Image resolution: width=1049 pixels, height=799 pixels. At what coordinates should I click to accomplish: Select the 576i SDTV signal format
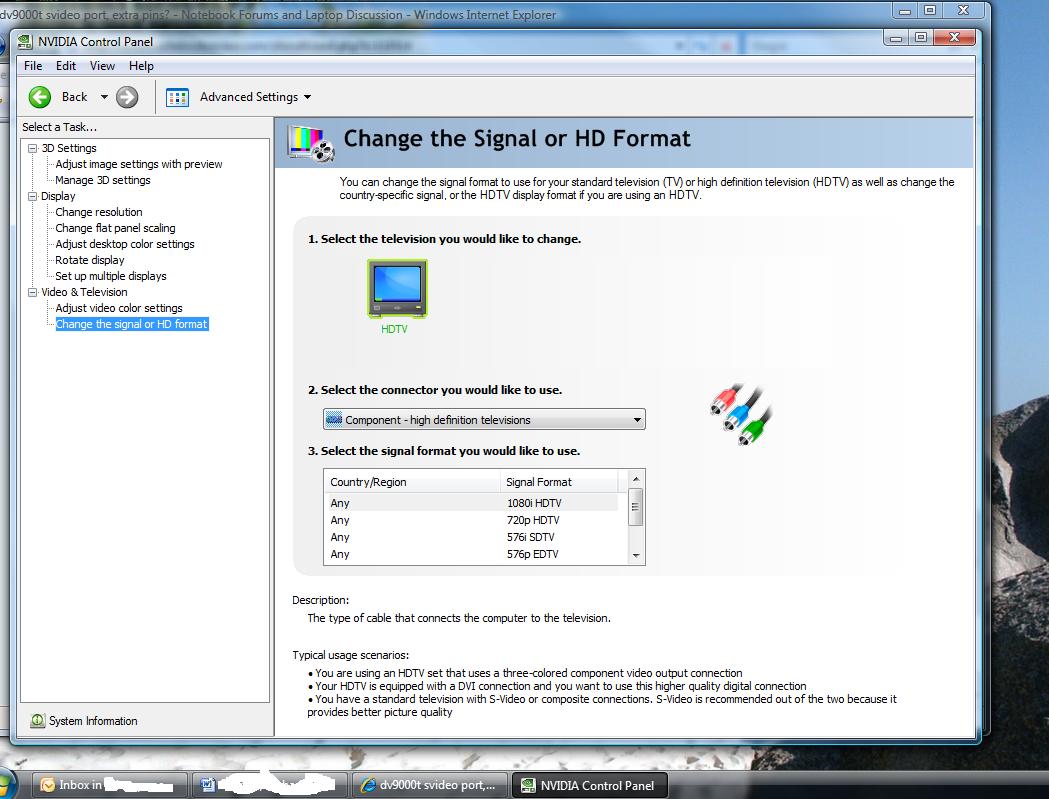470,537
